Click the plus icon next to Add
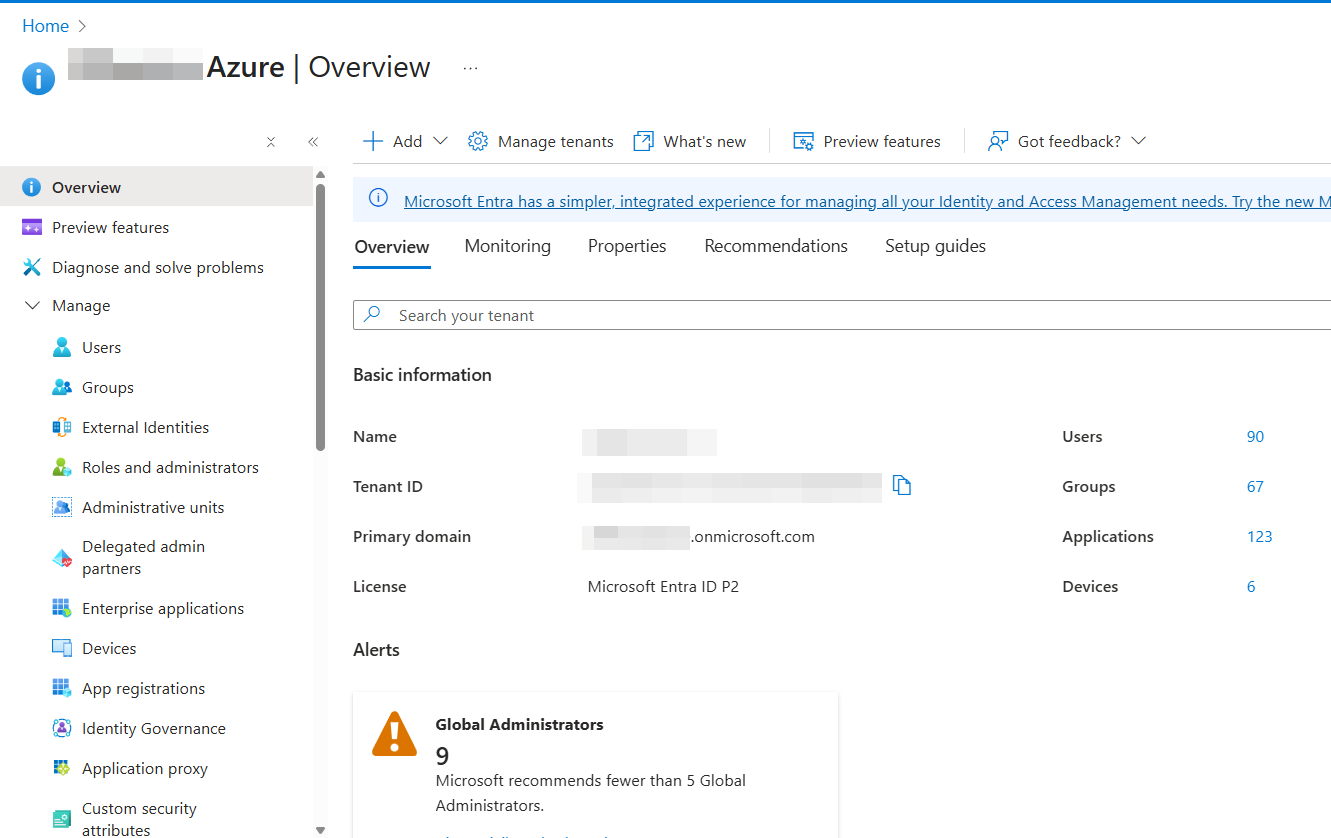This screenshot has width=1331, height=838. click(x=373, y=141)
